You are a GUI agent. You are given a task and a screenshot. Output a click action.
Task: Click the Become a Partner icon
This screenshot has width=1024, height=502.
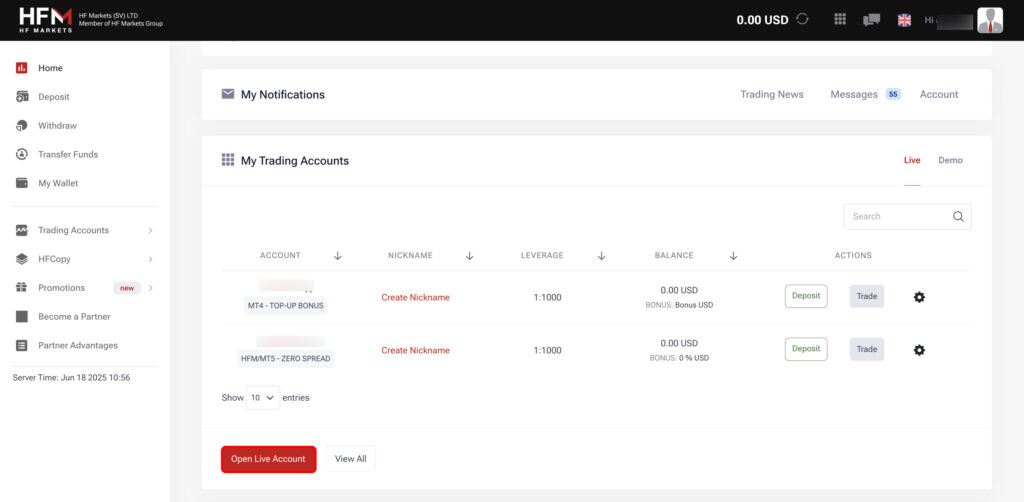coord(22,317)
